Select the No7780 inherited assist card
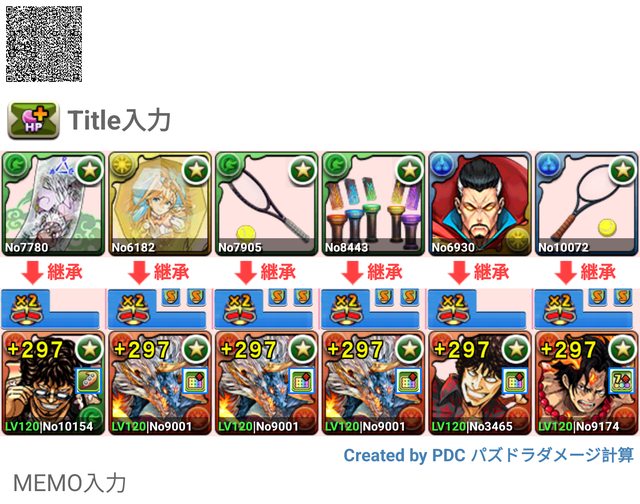 (x=53, y=204)
